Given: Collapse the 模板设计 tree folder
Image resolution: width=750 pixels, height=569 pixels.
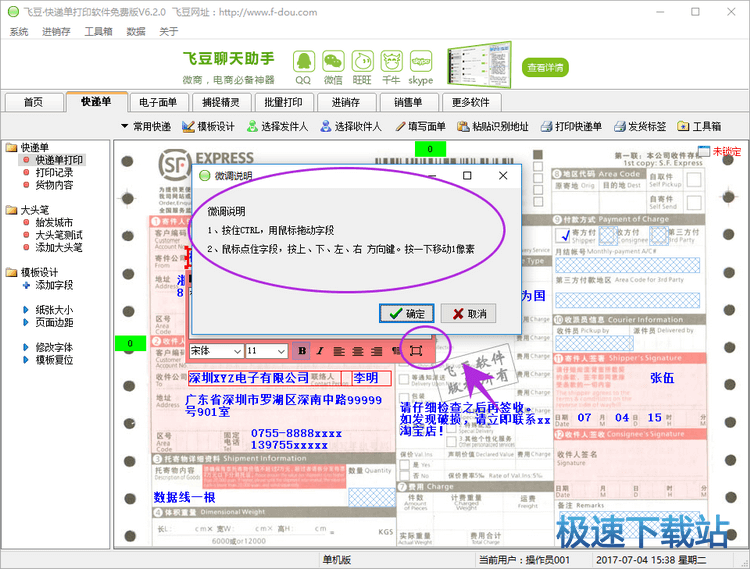Looking at the screenshot, I should click(x=11, y=273).
